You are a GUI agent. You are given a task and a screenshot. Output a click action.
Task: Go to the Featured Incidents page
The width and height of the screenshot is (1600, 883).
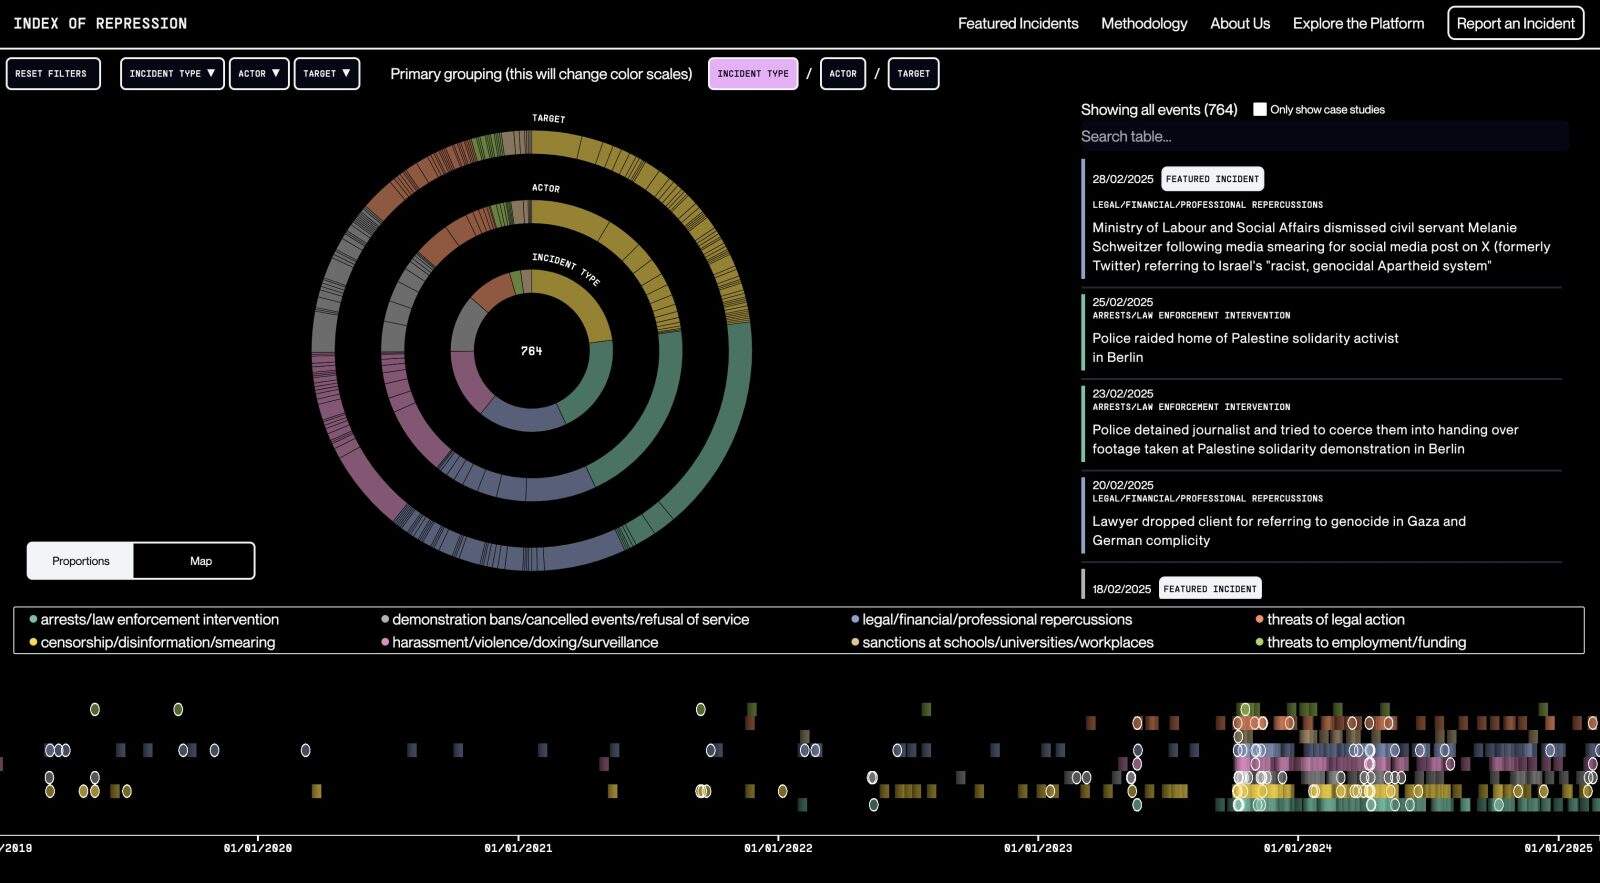(x=1018, y=23)
